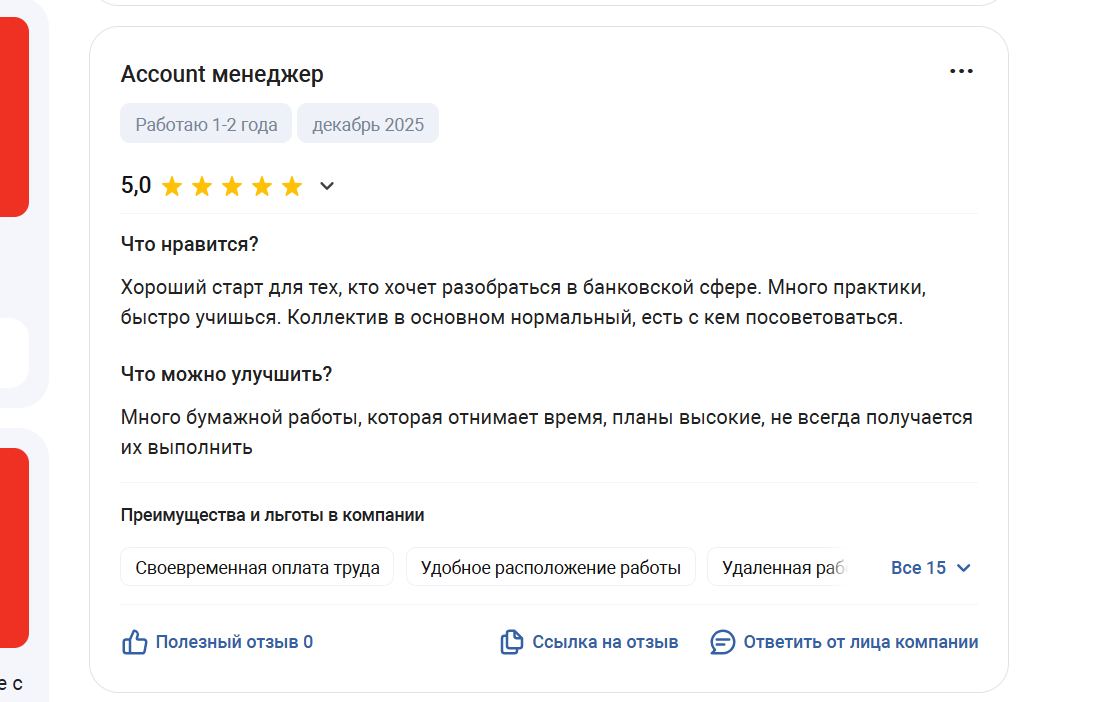Click 'Ответить от лица компании' link
Viewport: 1099px width, 702px height.
coord(860,642)
